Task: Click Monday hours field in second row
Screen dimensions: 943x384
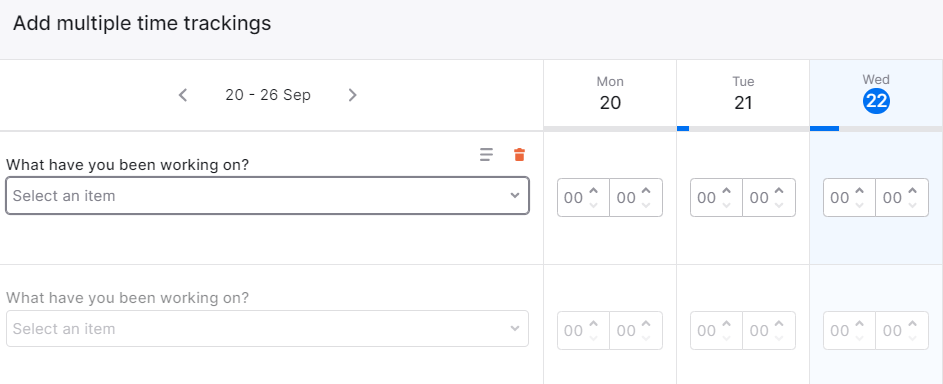Action: coord(583,331)
